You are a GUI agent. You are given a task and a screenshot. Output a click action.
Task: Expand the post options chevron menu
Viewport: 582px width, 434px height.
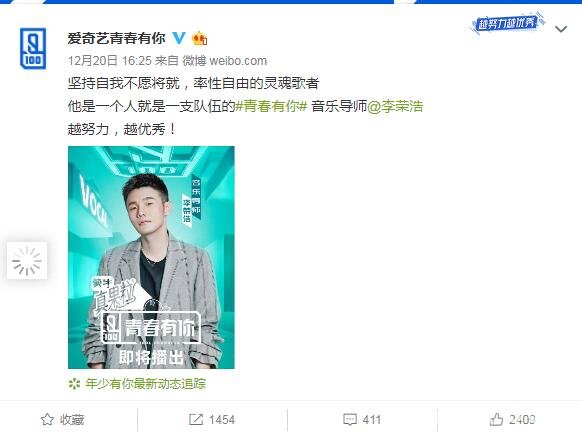[x=561, y=29]
